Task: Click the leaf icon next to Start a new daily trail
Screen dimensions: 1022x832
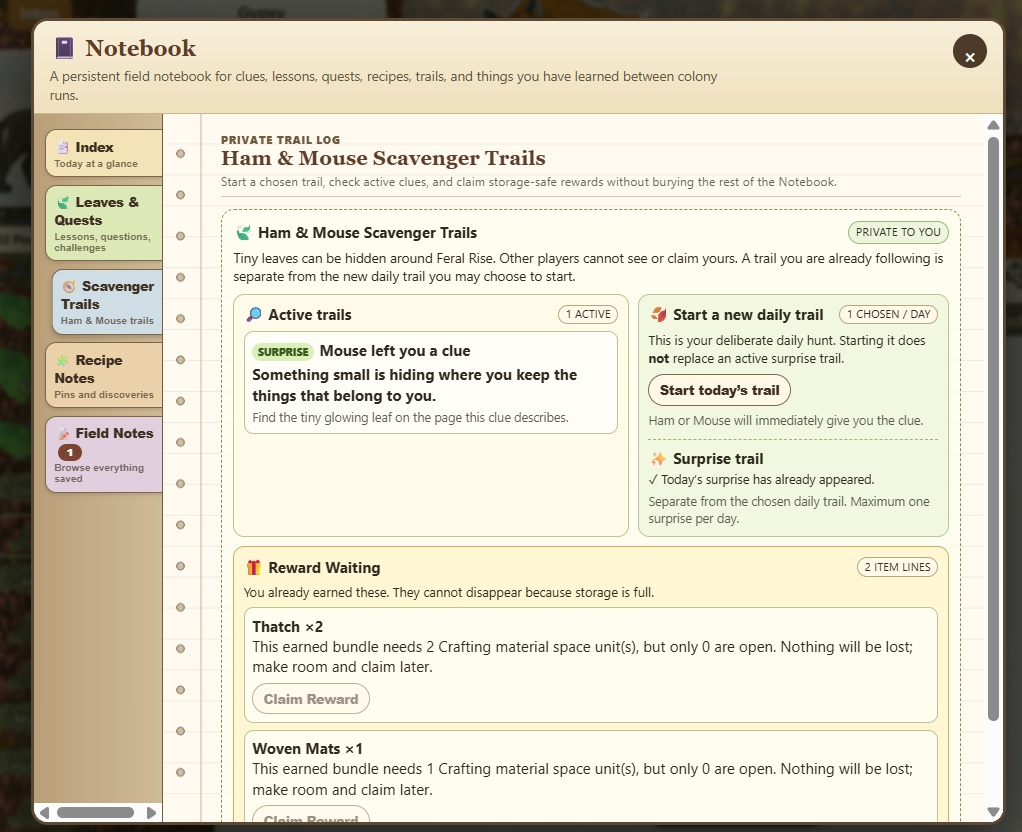Action: (x=658, y=315)
